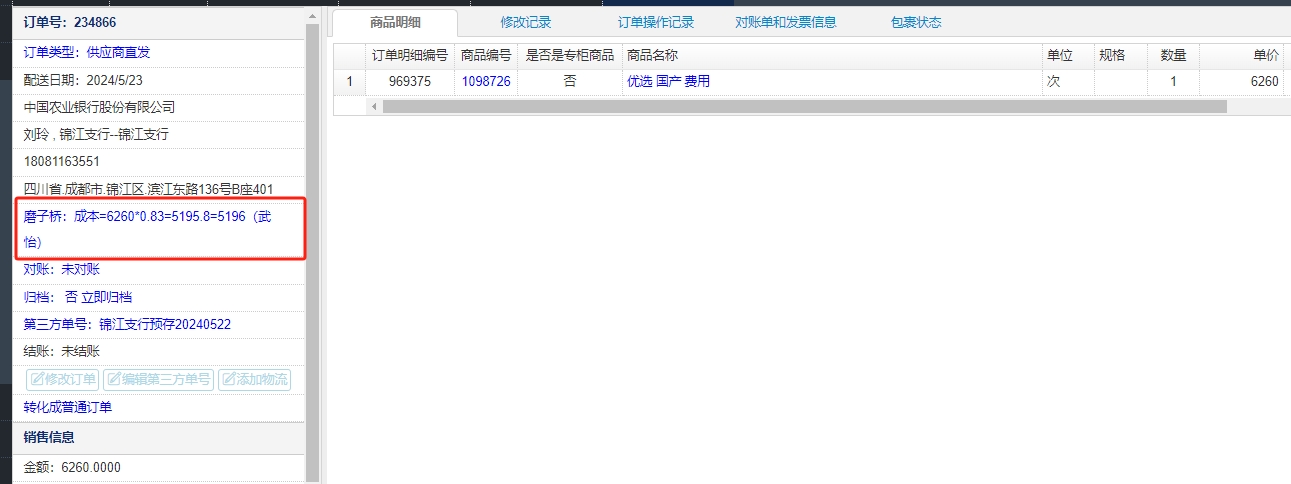The image size is (1291, 484).
Task: Click the 修改订单 button
Action: pyautogui.click(x=63, y=379)
